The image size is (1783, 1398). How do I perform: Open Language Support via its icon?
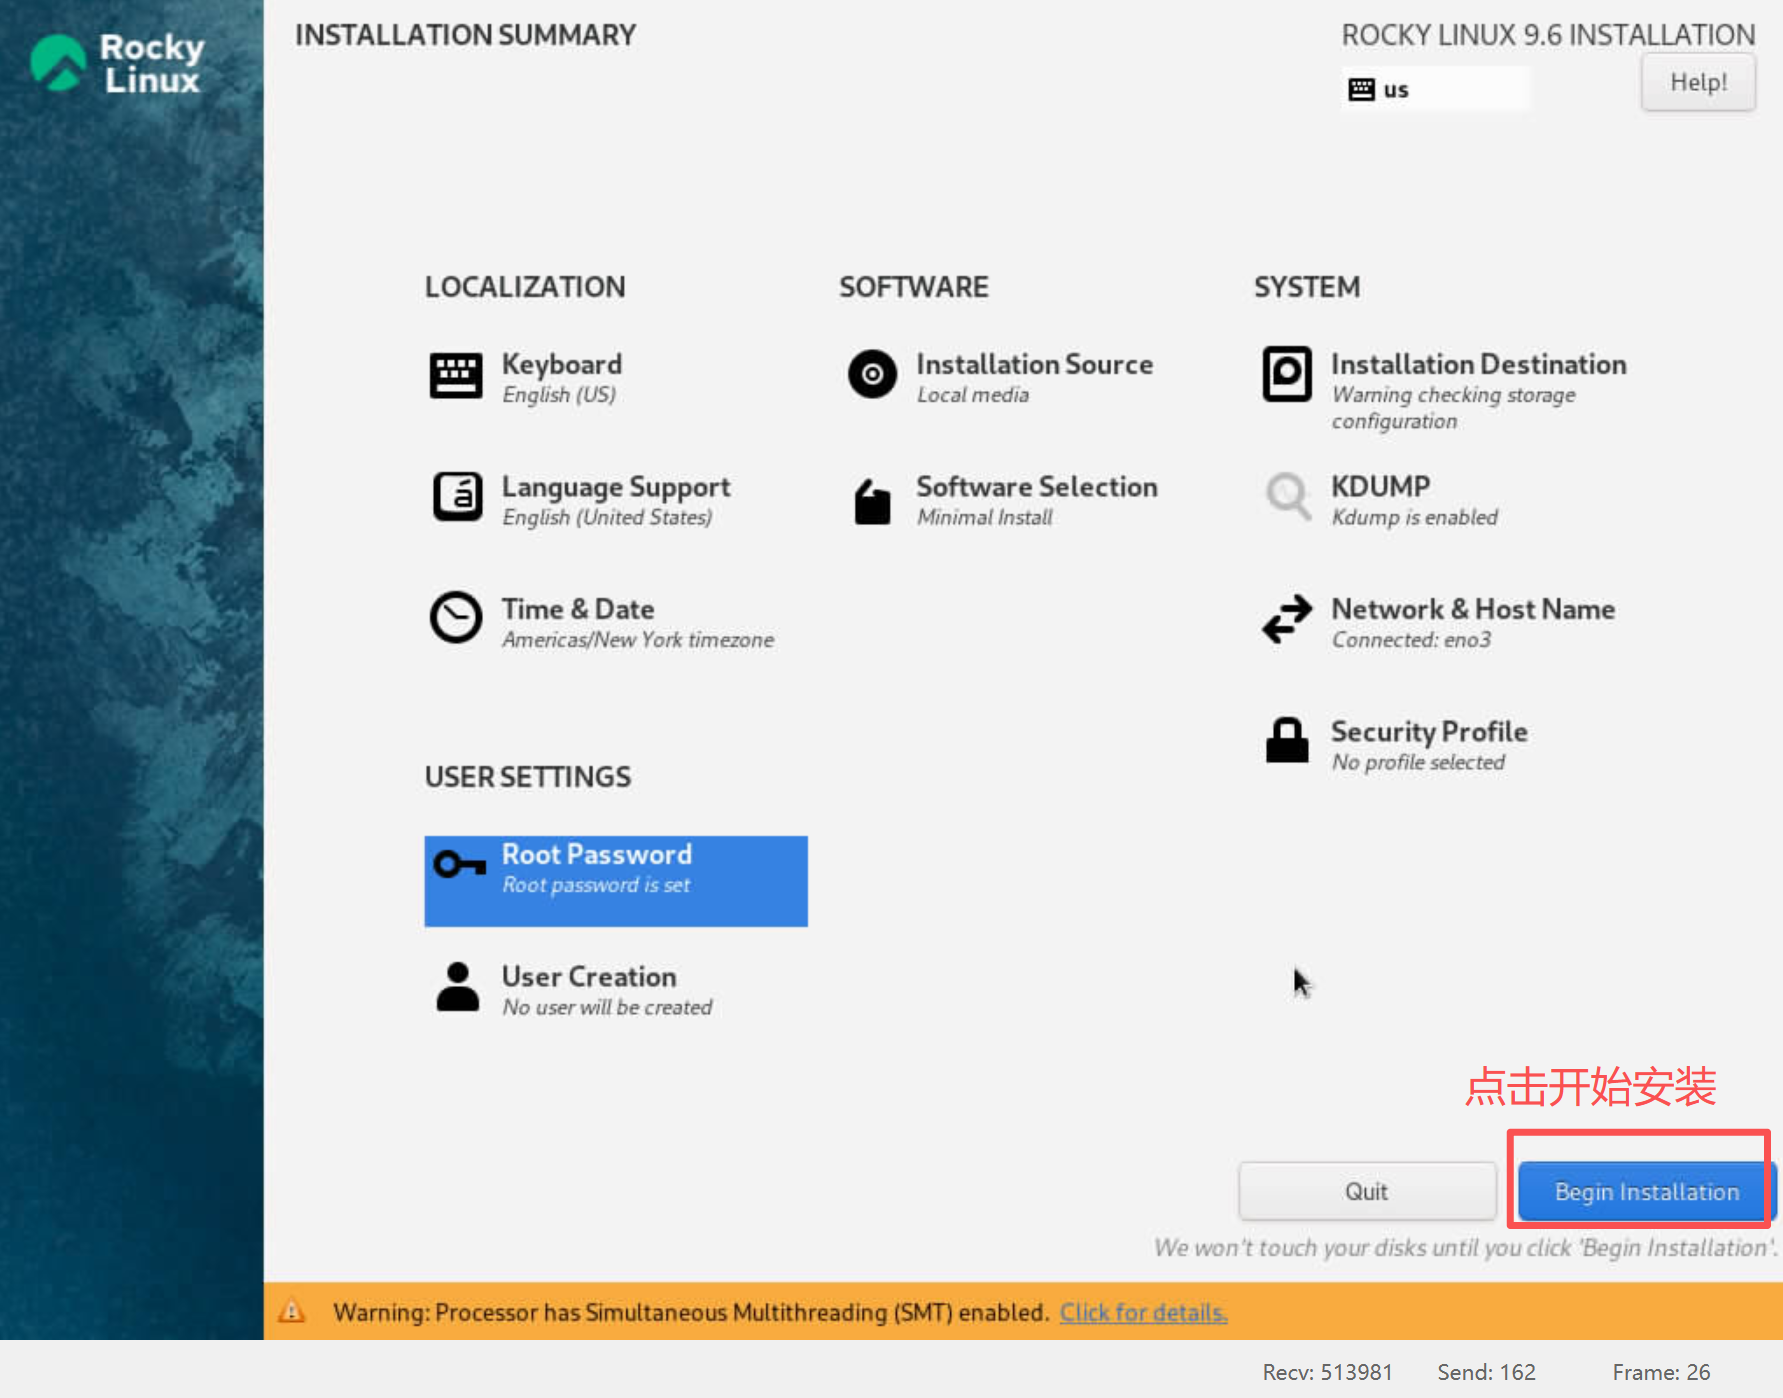coord(457,497)
